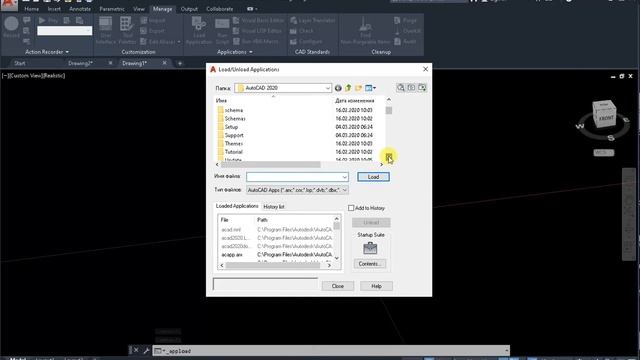Switch to the Parametric tab

[x=112, y=9]
